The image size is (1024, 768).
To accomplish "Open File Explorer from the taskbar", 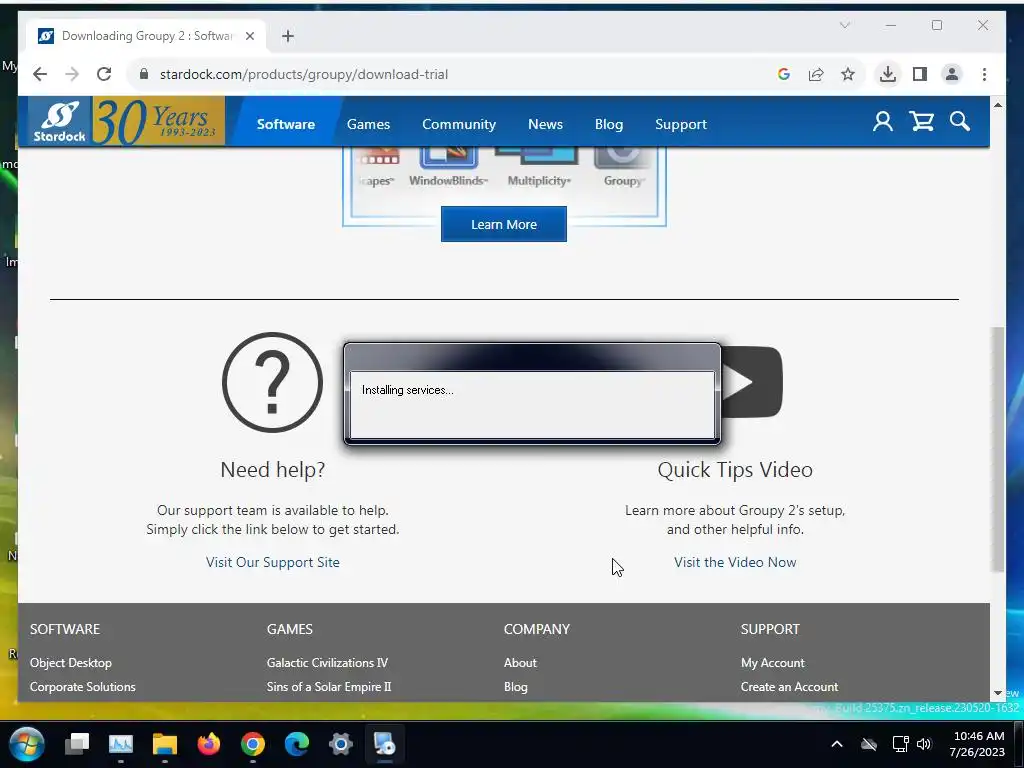I will (165, 744).
